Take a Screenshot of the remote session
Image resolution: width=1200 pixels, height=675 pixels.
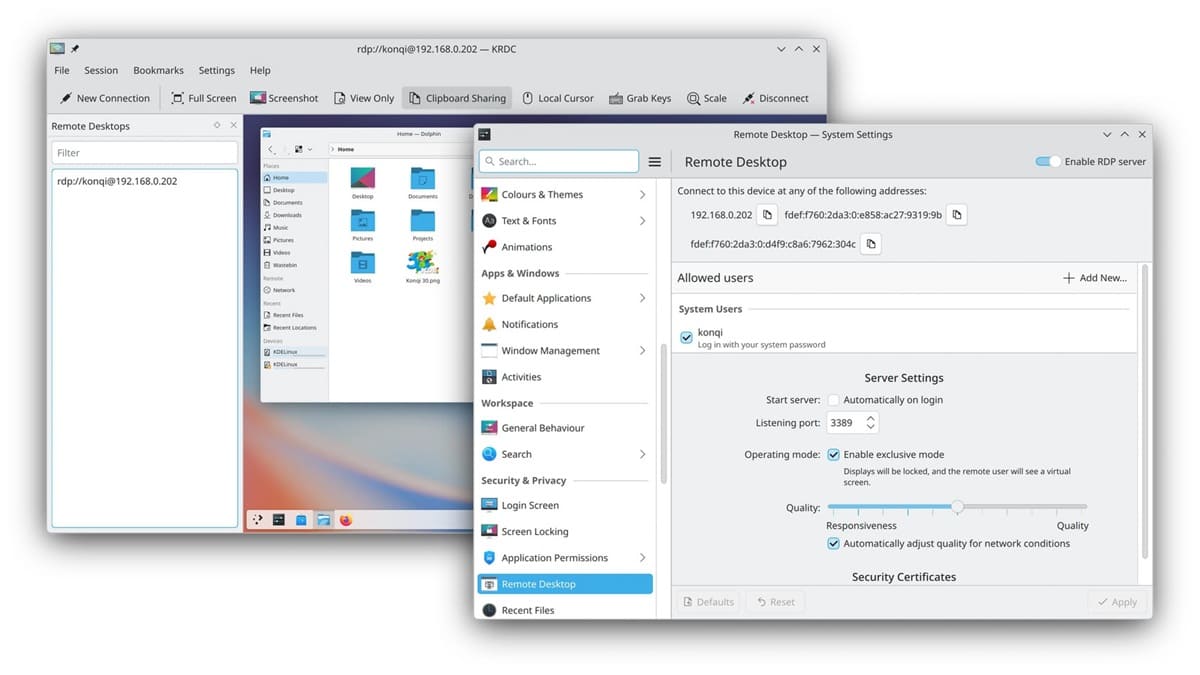284,98
